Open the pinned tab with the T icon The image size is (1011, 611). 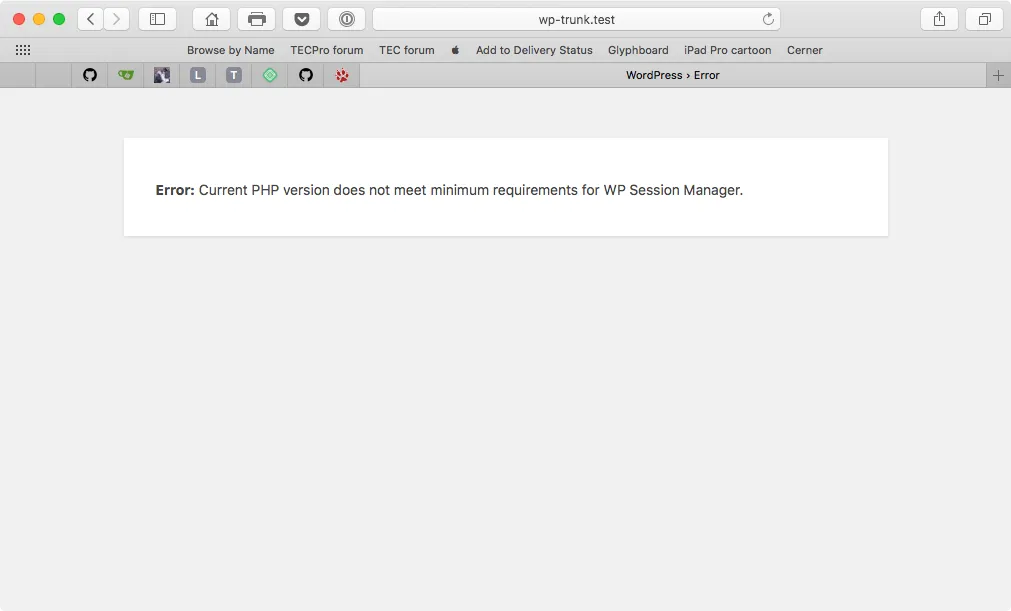[x=233, y=75]
